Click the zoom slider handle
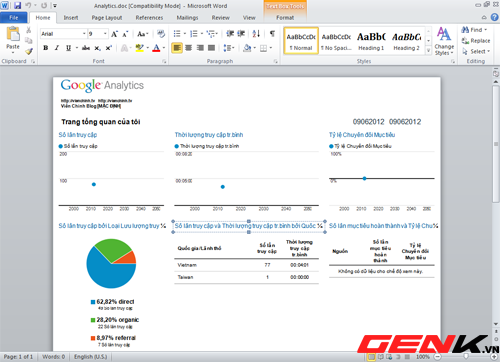The height and width of the screenshot is (362, 500). [466, 357]
